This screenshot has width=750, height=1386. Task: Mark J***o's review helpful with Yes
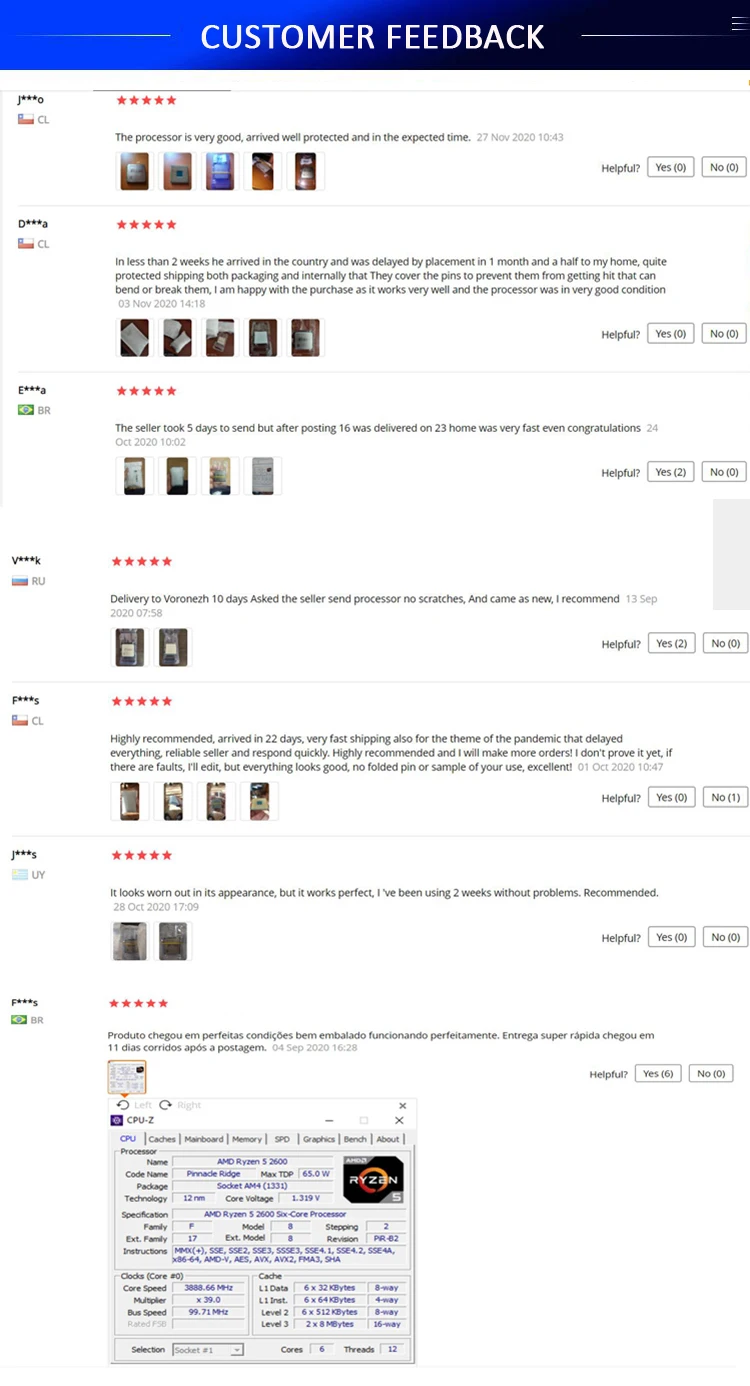point(671,167)
